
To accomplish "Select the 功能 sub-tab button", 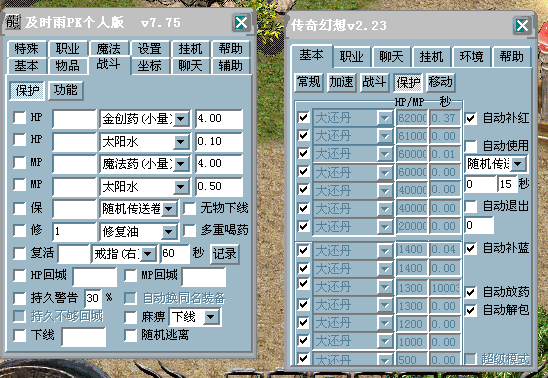I will 65,90.
